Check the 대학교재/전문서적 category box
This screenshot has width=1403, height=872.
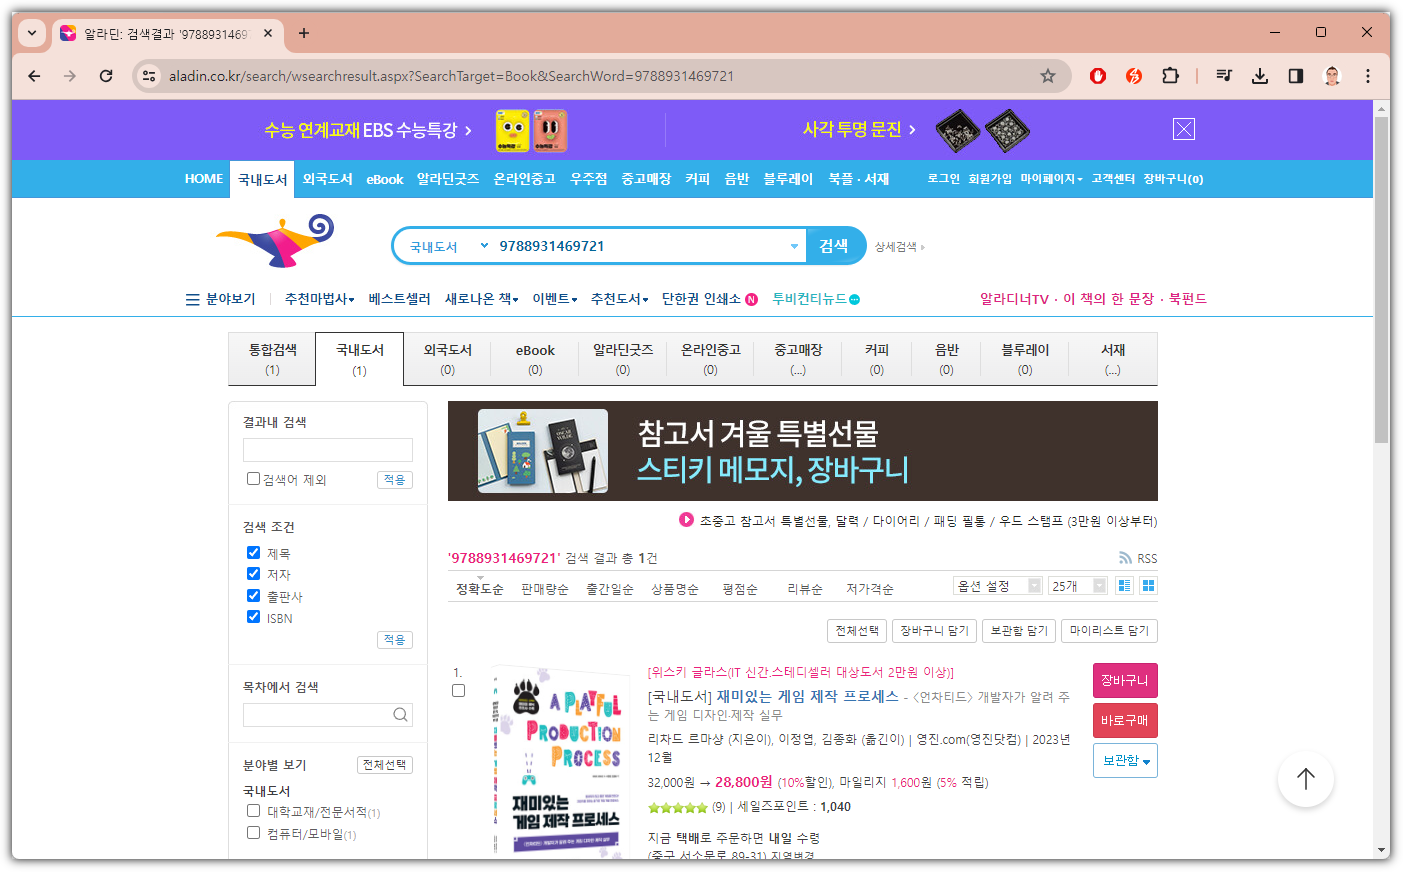pos(253,811)
